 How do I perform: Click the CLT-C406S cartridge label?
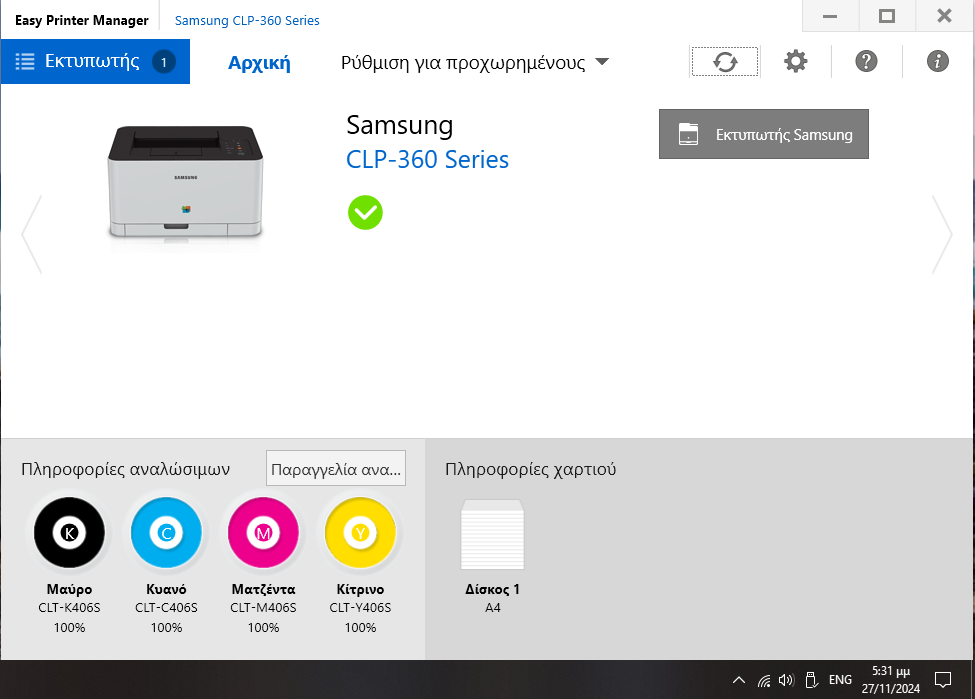pyautogui.click(x=166, y=608)
